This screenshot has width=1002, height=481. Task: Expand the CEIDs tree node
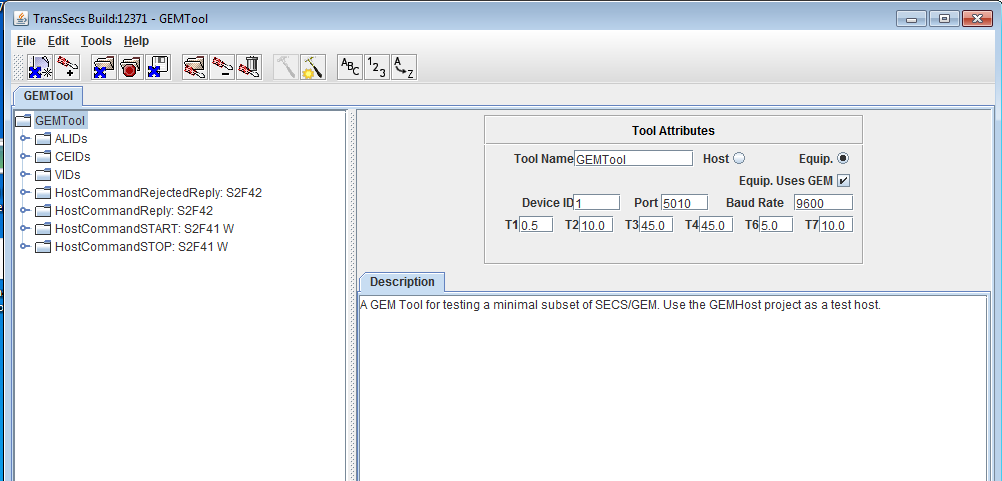[25, 157]
